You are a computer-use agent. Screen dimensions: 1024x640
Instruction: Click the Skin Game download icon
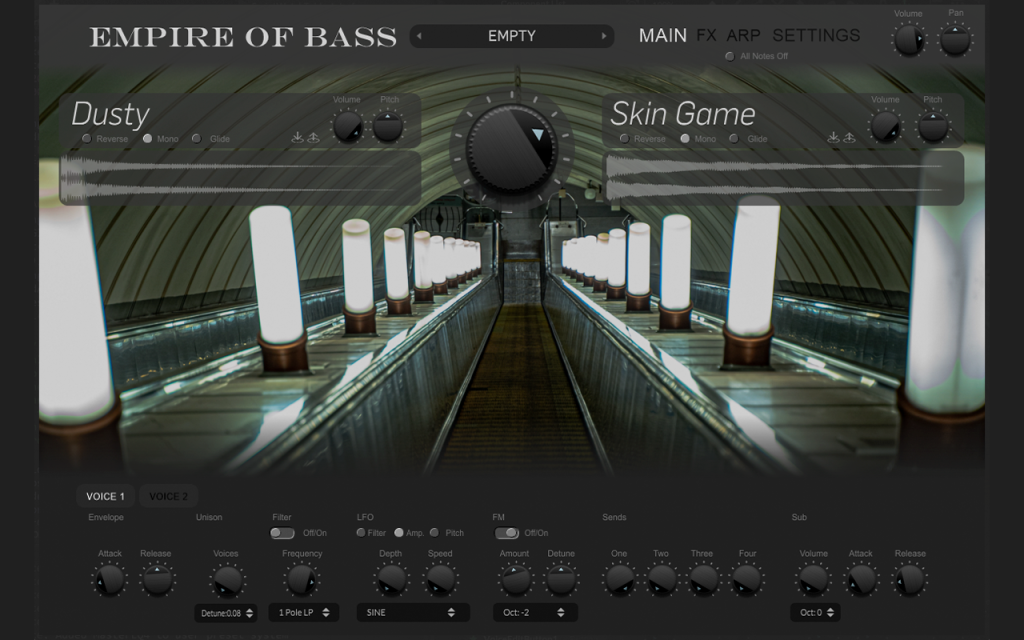[x=833, y=137]
